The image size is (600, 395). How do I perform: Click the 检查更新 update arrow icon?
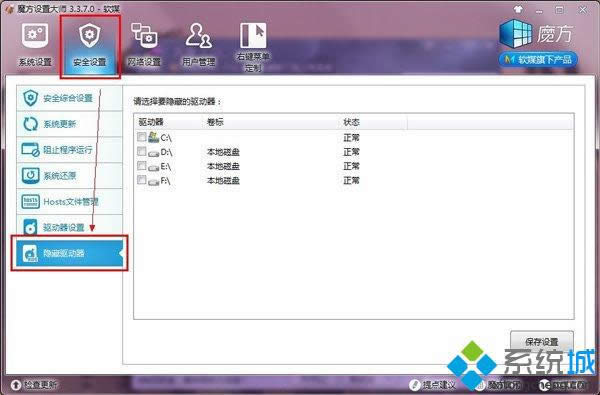(16, 384)
